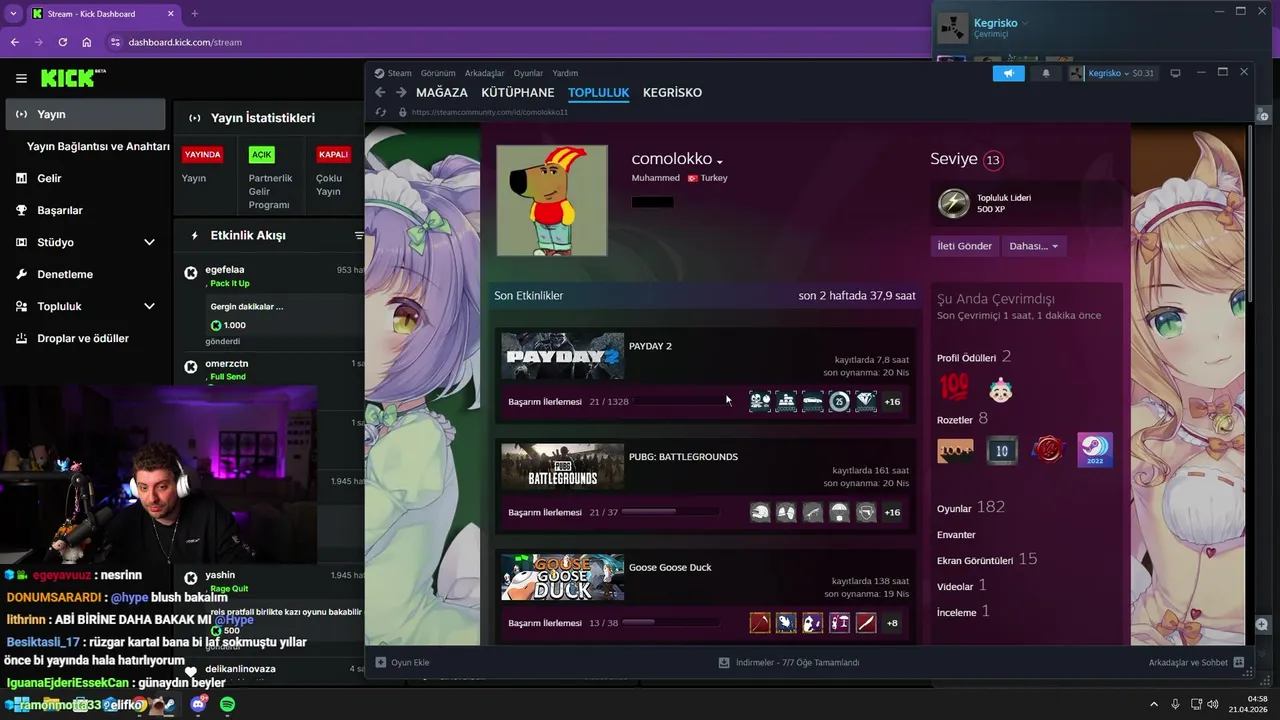Open the PAYDAY 2 game thumbnail
The width and height of the screenshot is (1280, 720).
562,356
